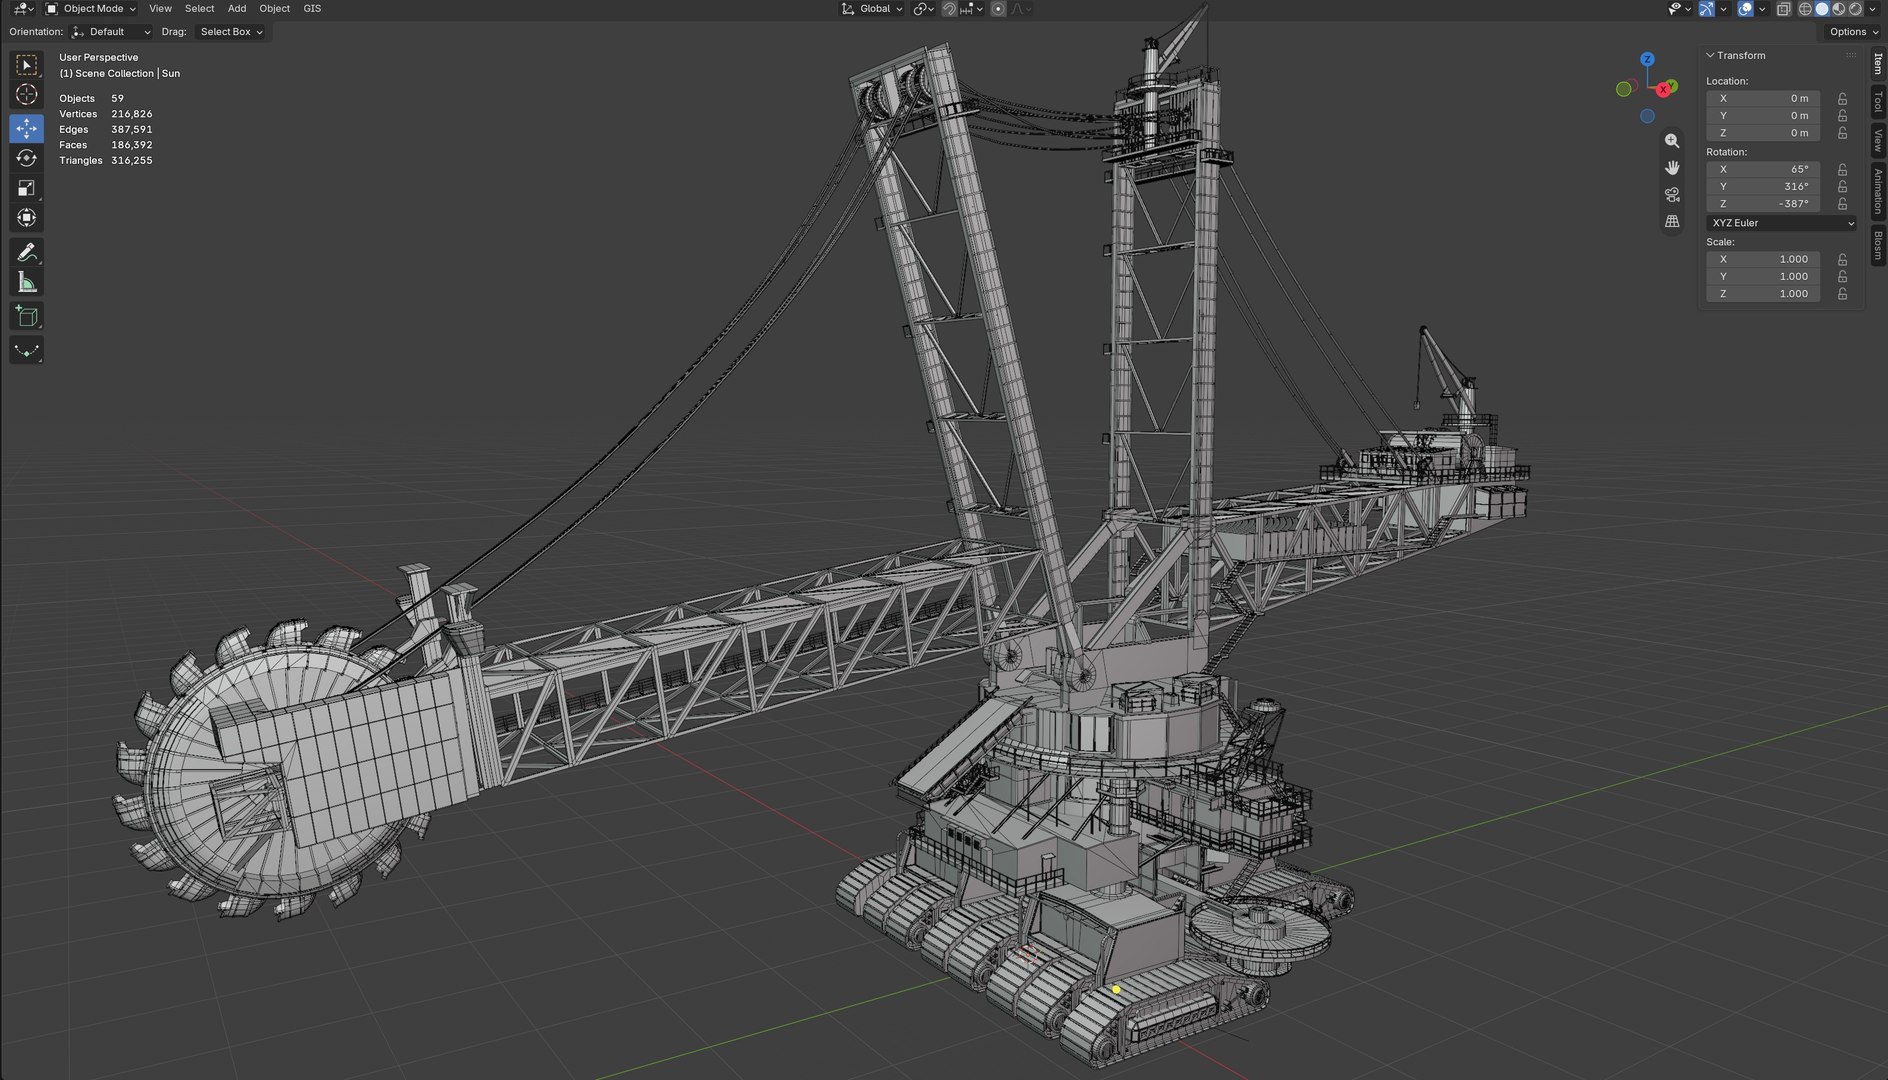Open the gizmo options dropdown arrow
1888x1080 pixels.
pos(1723,9)
